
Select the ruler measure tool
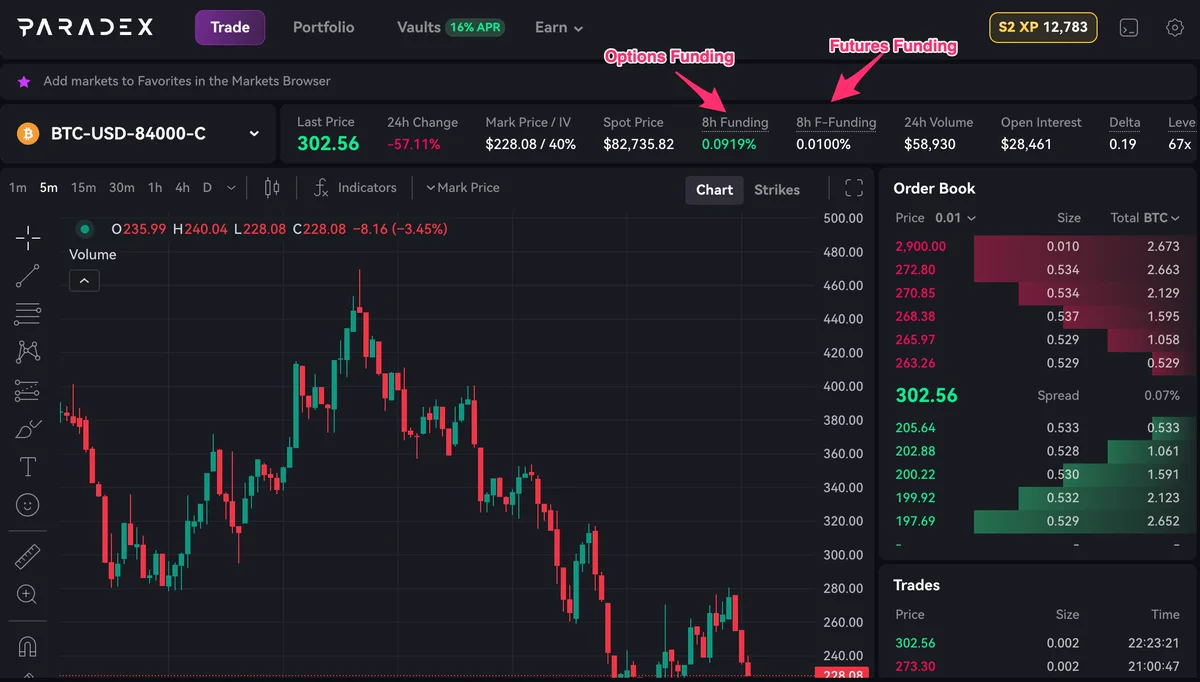click(28, 557)
